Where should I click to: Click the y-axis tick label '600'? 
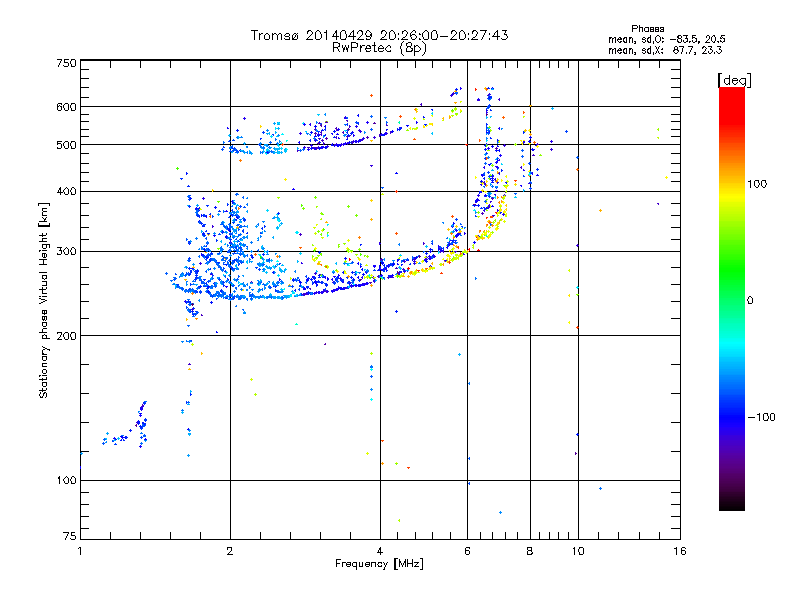[x=66, y=107]
